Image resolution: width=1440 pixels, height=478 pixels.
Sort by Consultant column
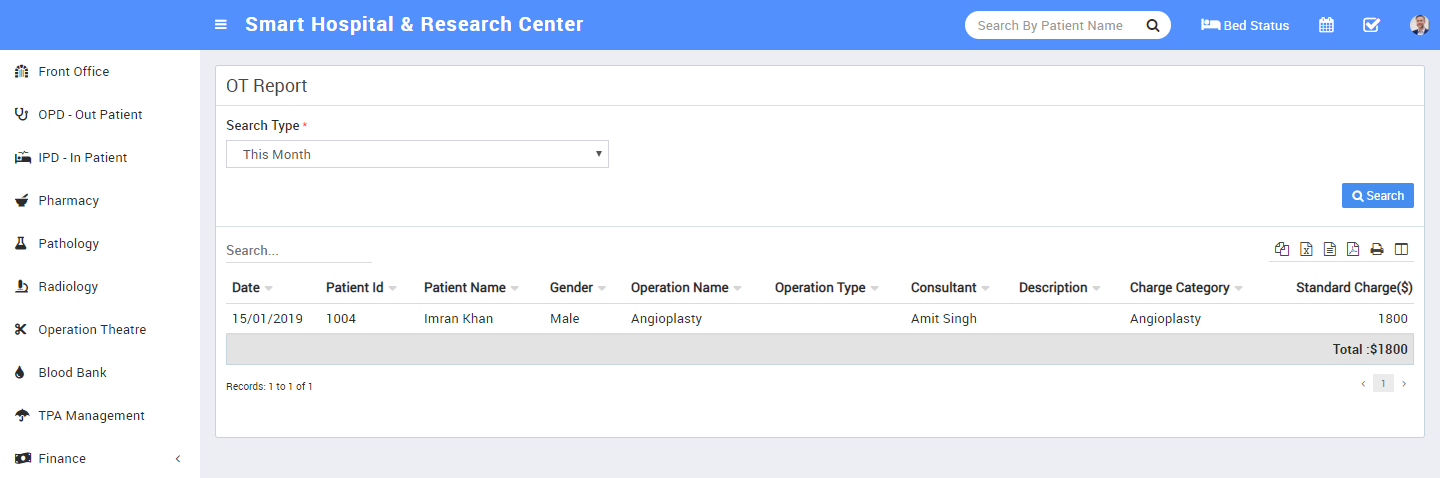click(x=950, y=288)
